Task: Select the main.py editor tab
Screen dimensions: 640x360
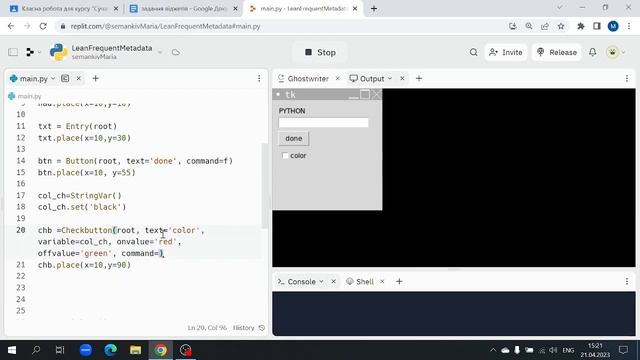Action: click(33, 78)
